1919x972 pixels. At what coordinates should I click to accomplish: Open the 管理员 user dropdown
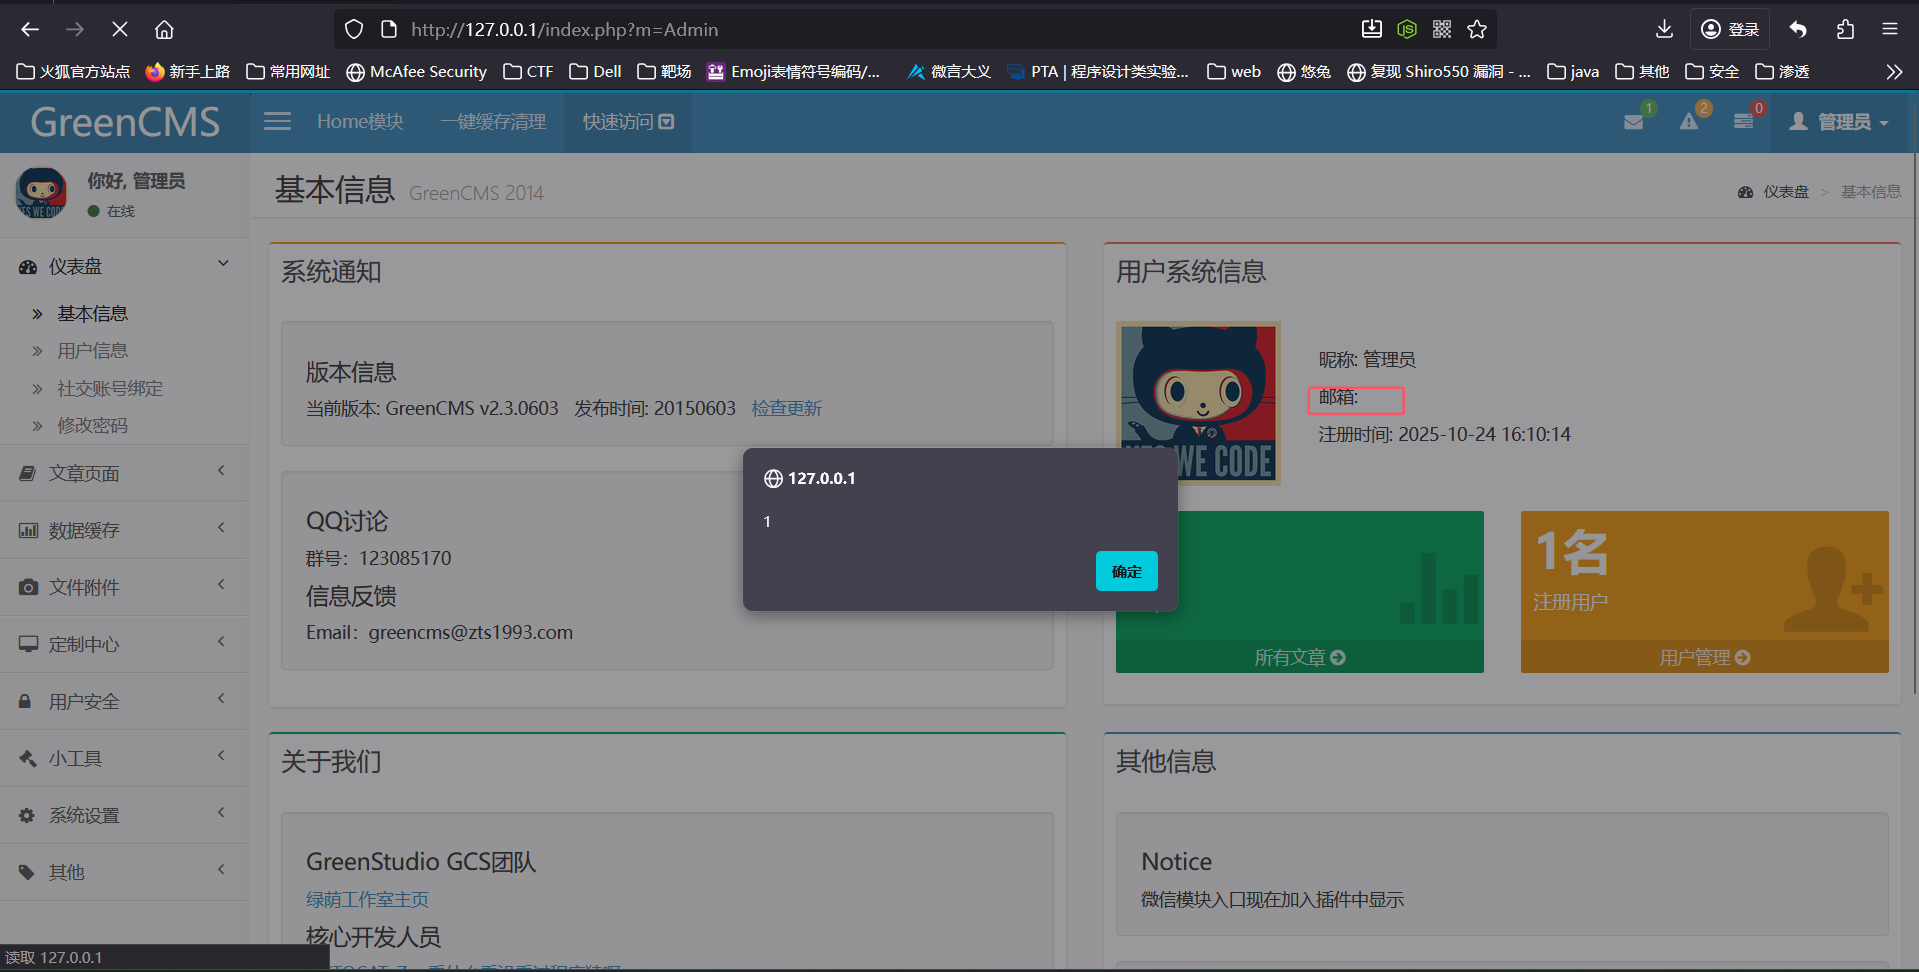(x=1842, y=122)
